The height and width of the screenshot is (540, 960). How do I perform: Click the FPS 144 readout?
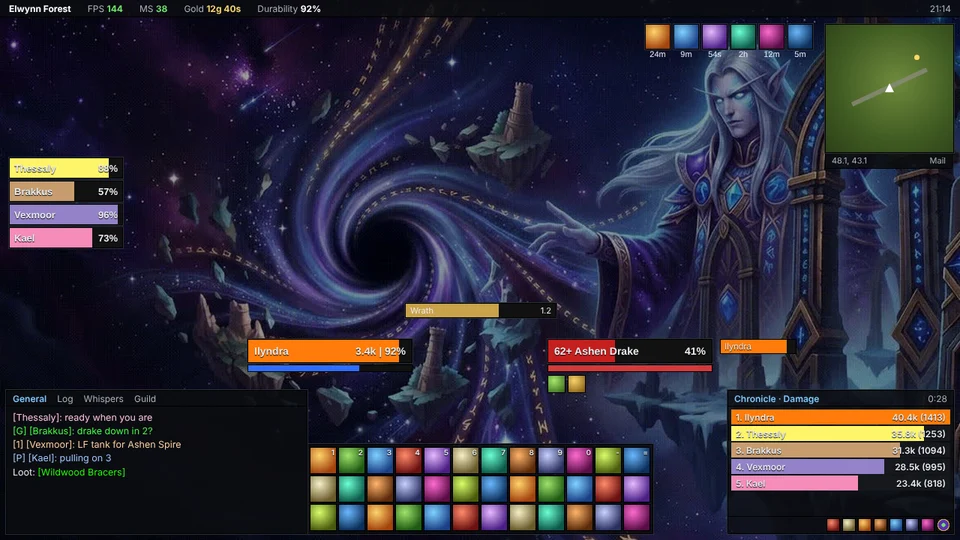[105, 9]
